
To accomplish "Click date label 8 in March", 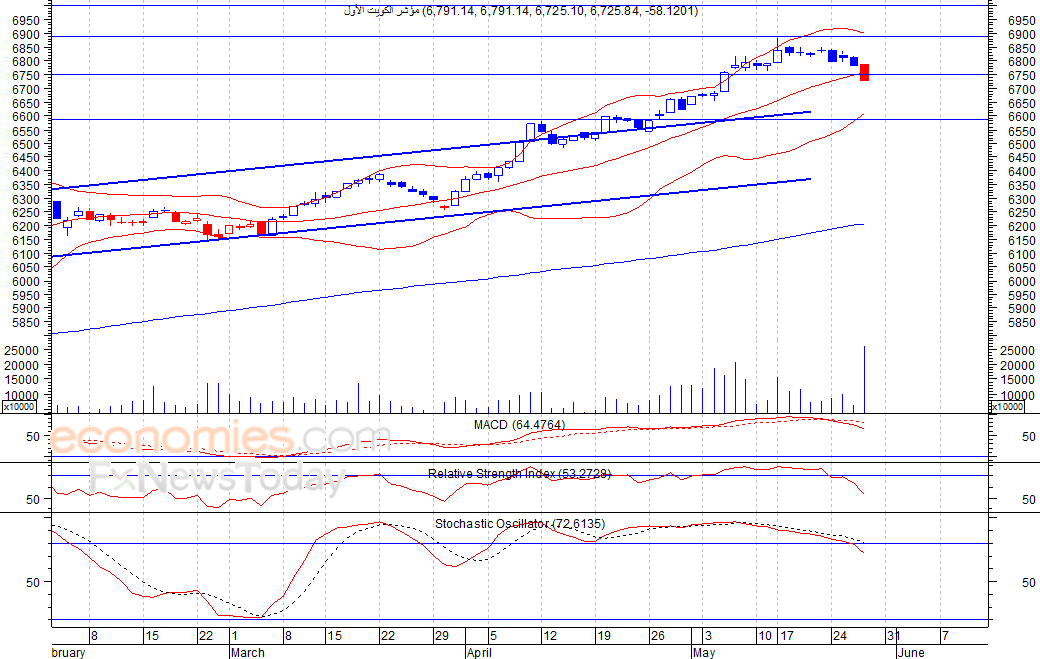I will 288,636.
